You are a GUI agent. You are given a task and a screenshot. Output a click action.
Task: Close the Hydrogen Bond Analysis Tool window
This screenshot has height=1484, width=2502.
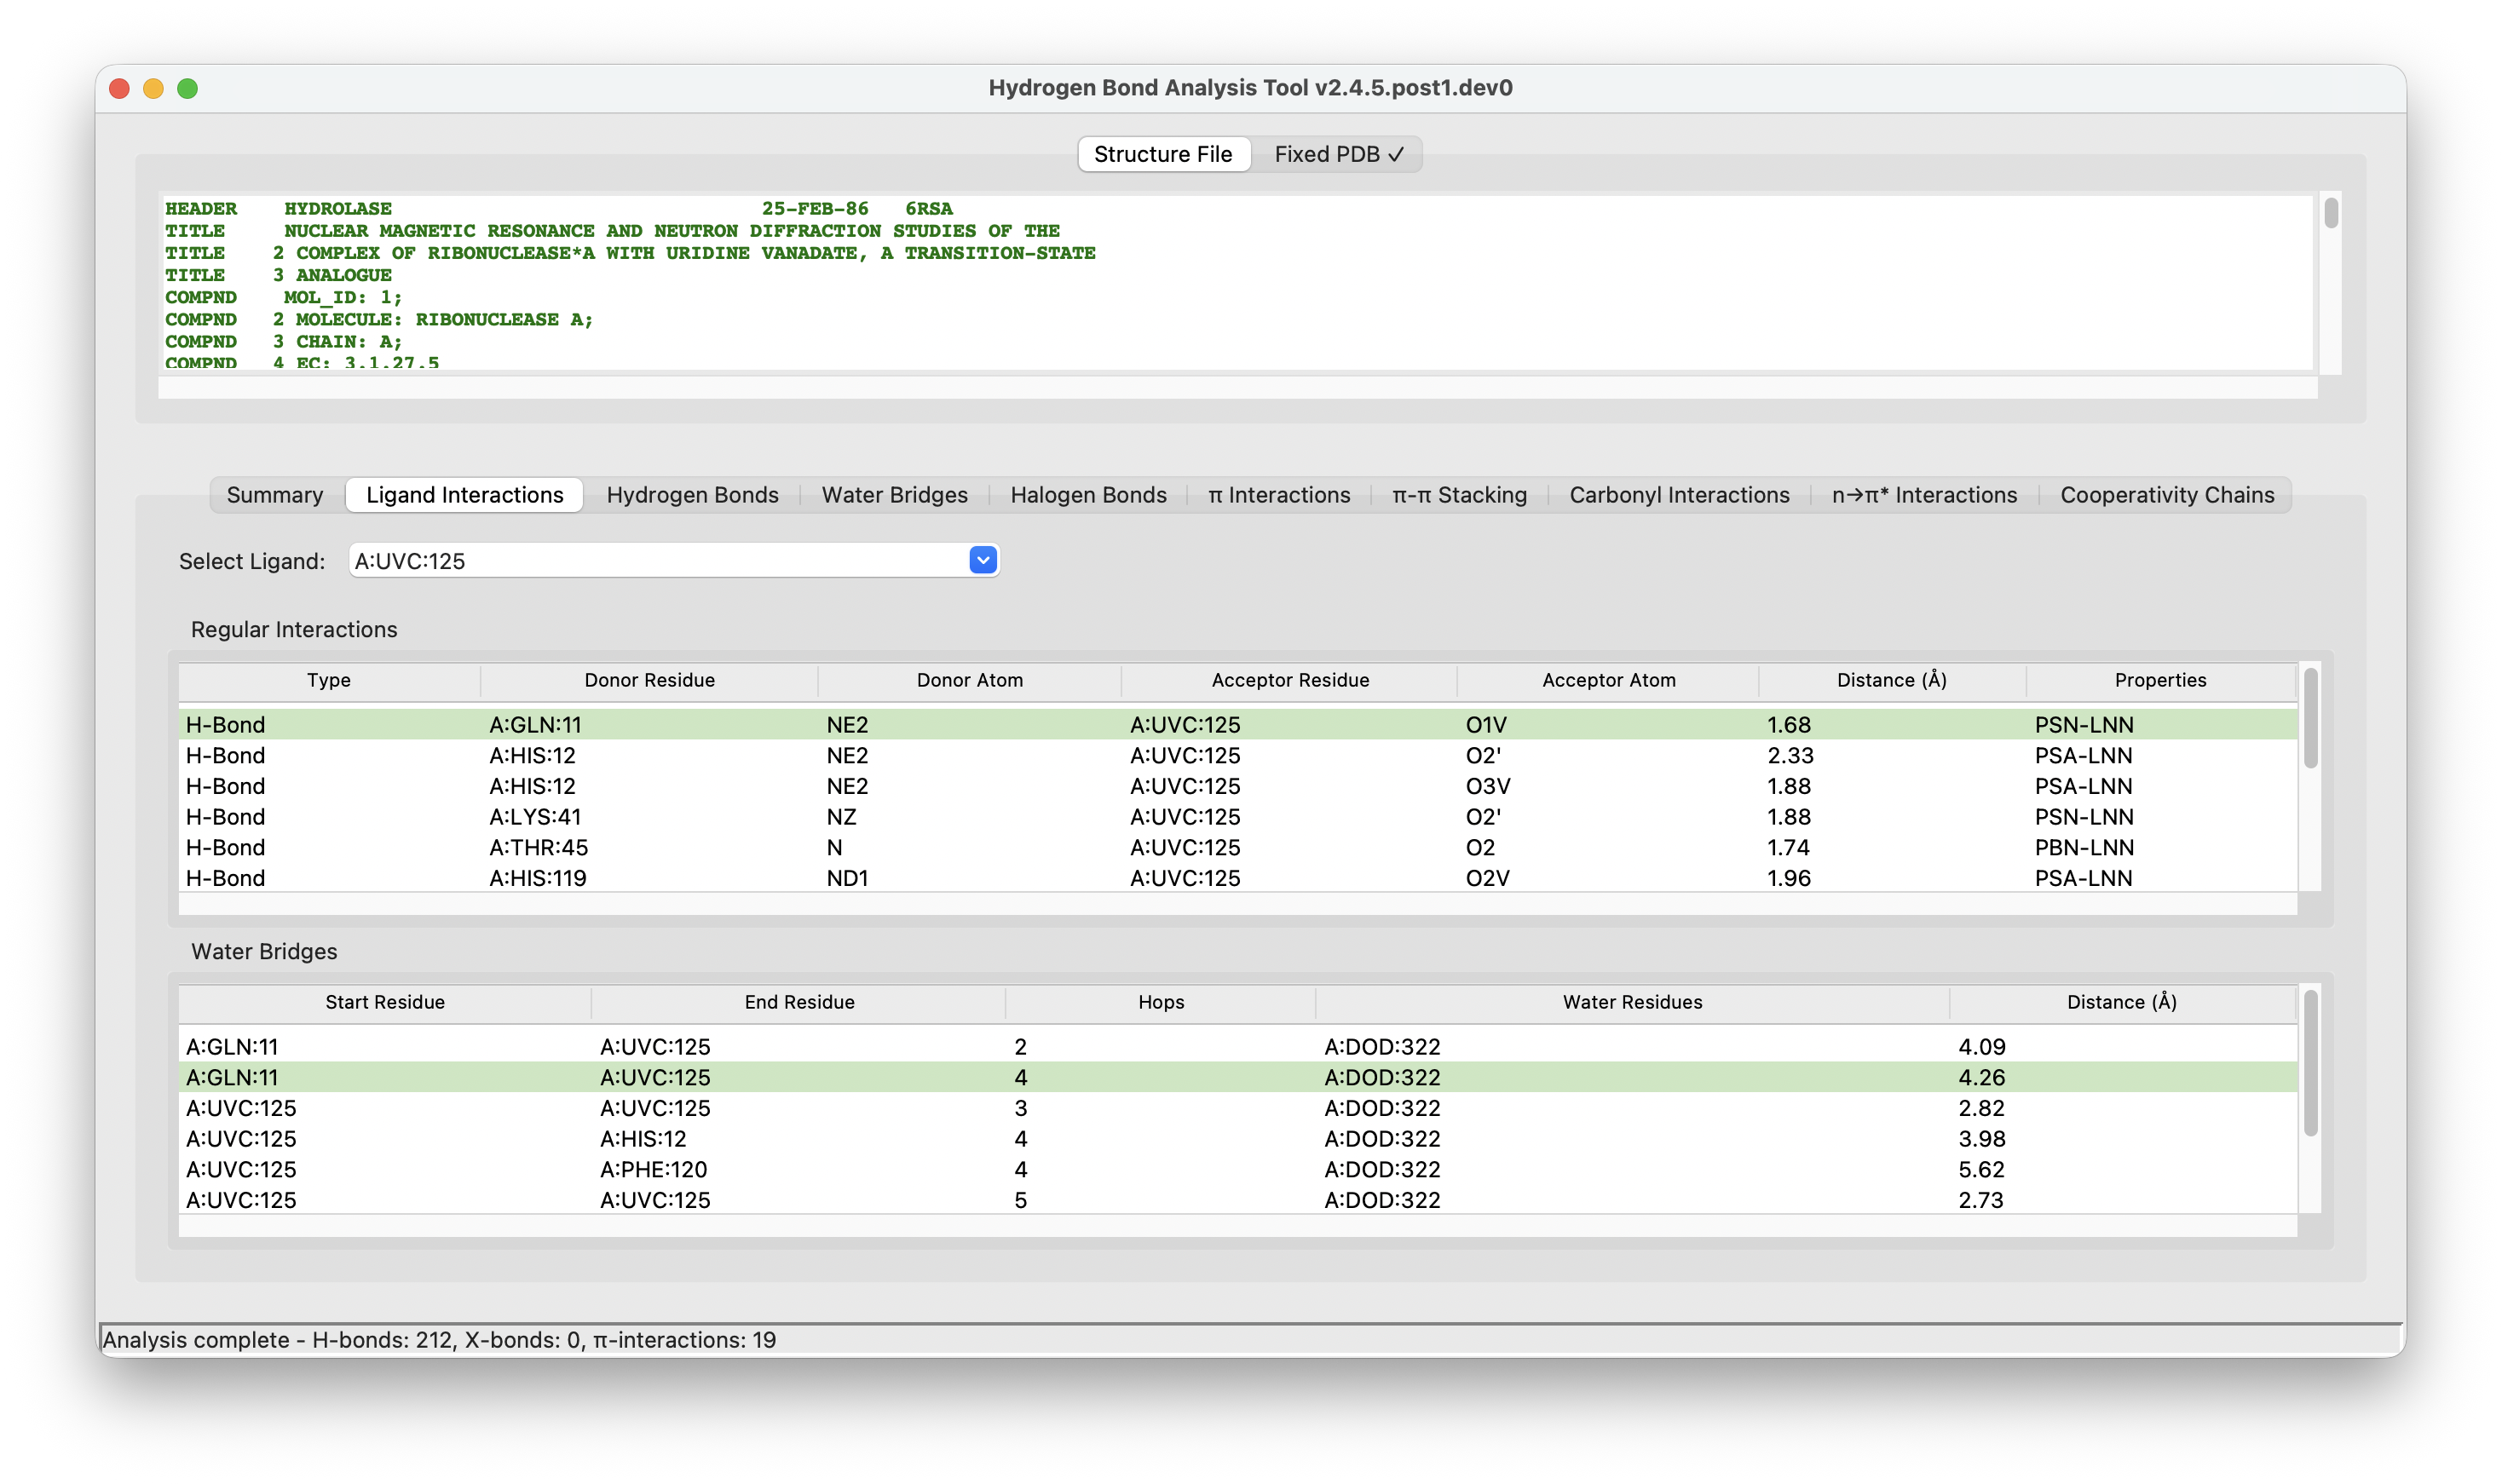tap(119, 88)
